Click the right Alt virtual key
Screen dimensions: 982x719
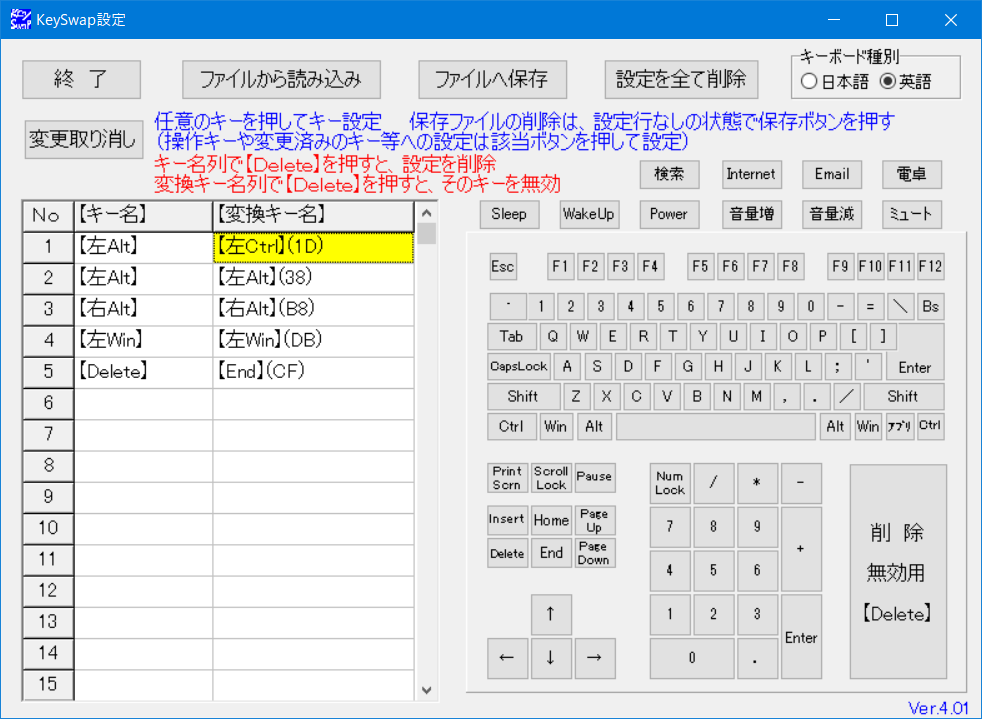coord(835,427)
